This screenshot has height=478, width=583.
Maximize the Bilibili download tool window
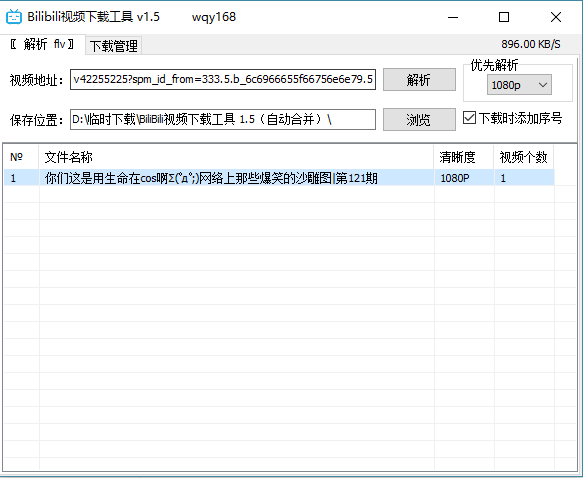[504, 17]
